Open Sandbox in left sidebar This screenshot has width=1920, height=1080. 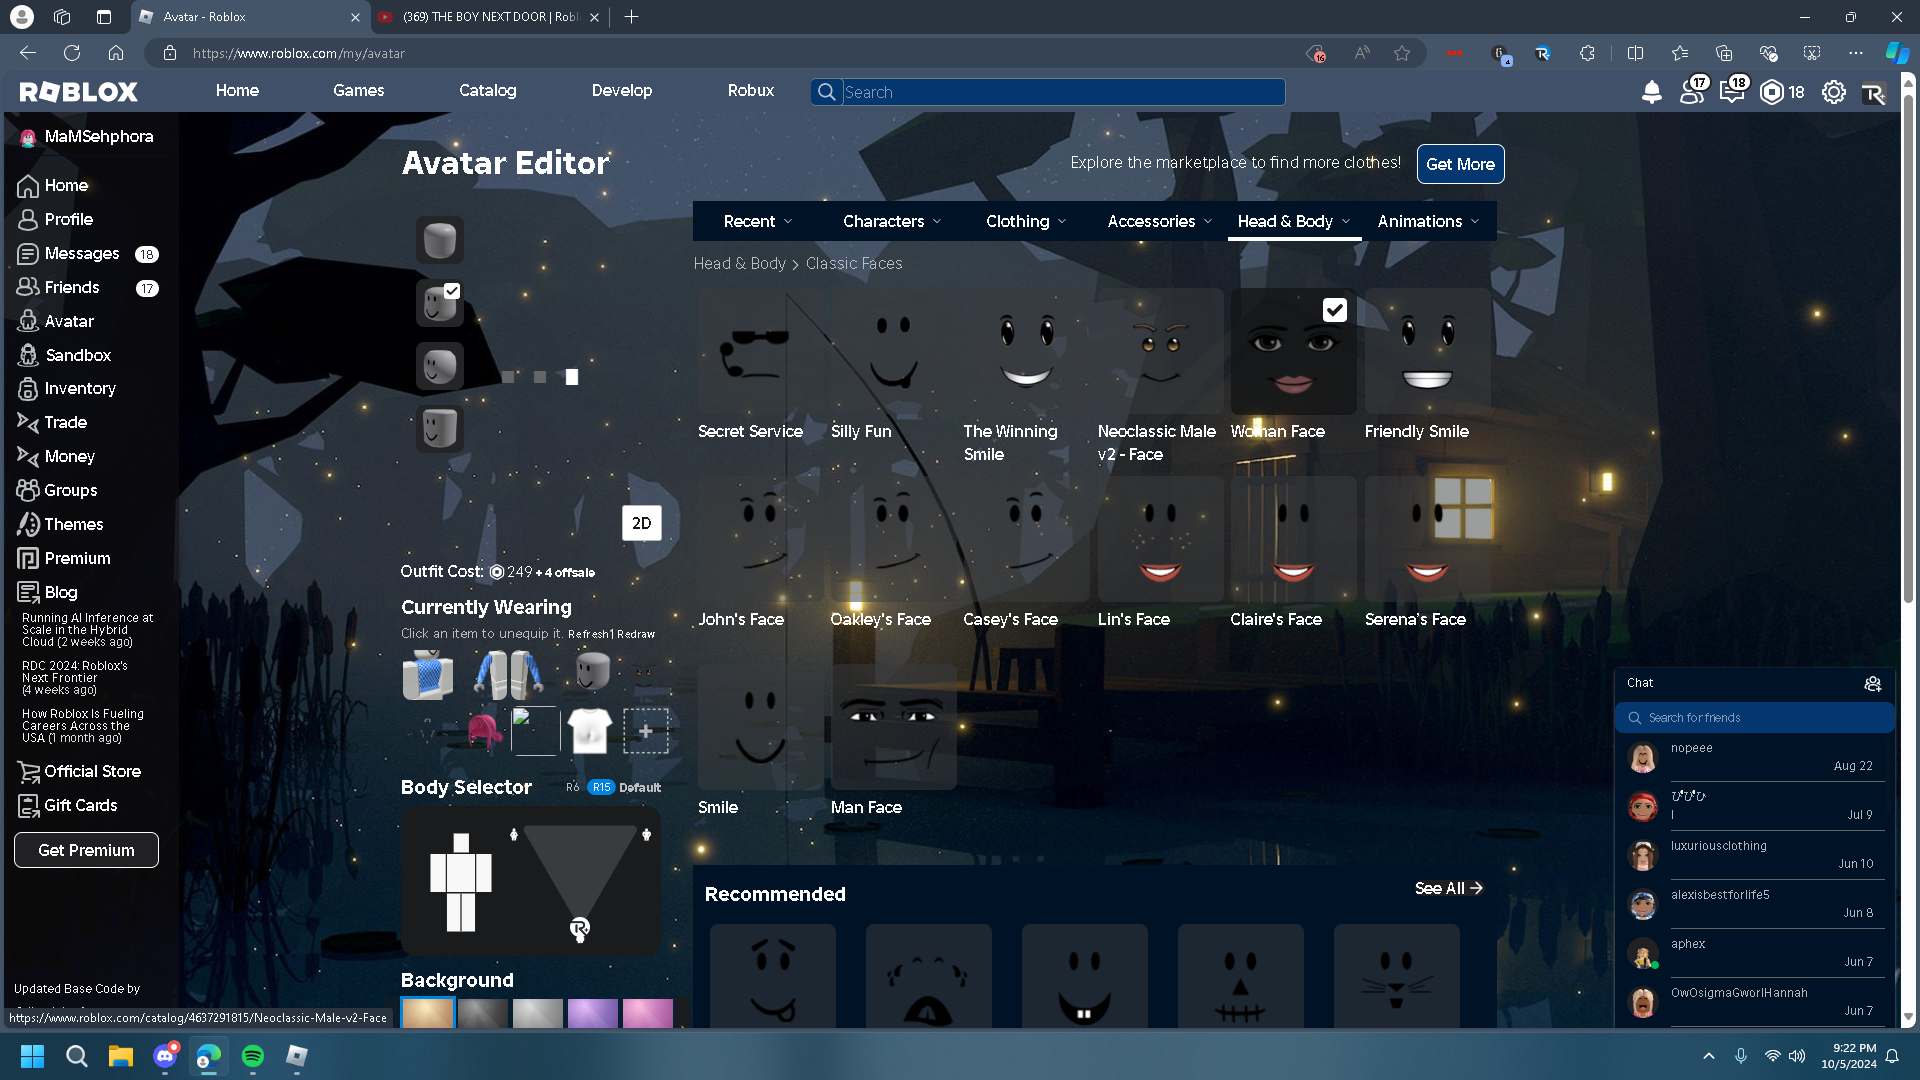(77, 355)
